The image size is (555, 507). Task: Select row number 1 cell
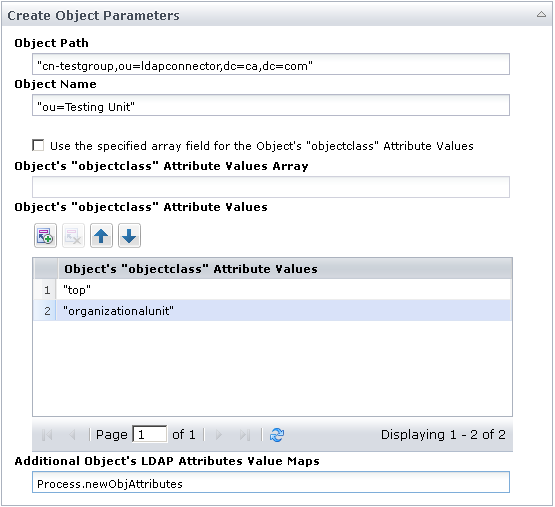tap(45, 290)
